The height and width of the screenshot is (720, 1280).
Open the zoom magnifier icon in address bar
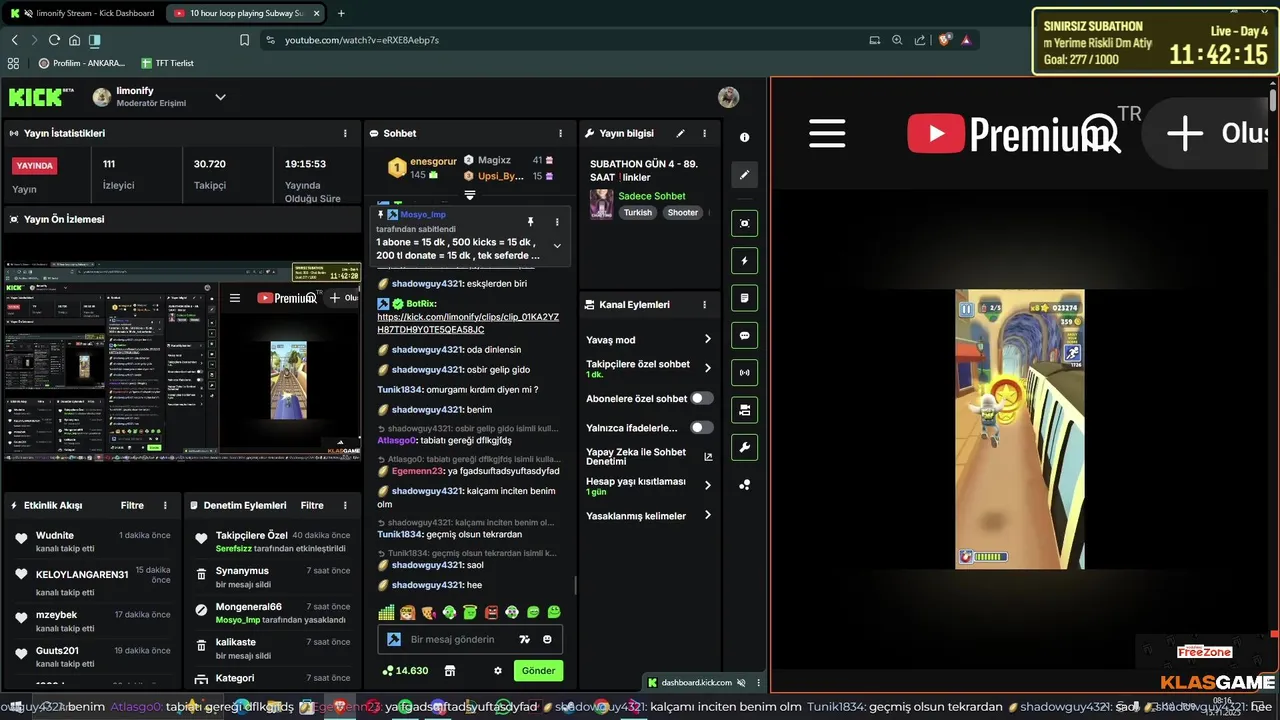897,40
